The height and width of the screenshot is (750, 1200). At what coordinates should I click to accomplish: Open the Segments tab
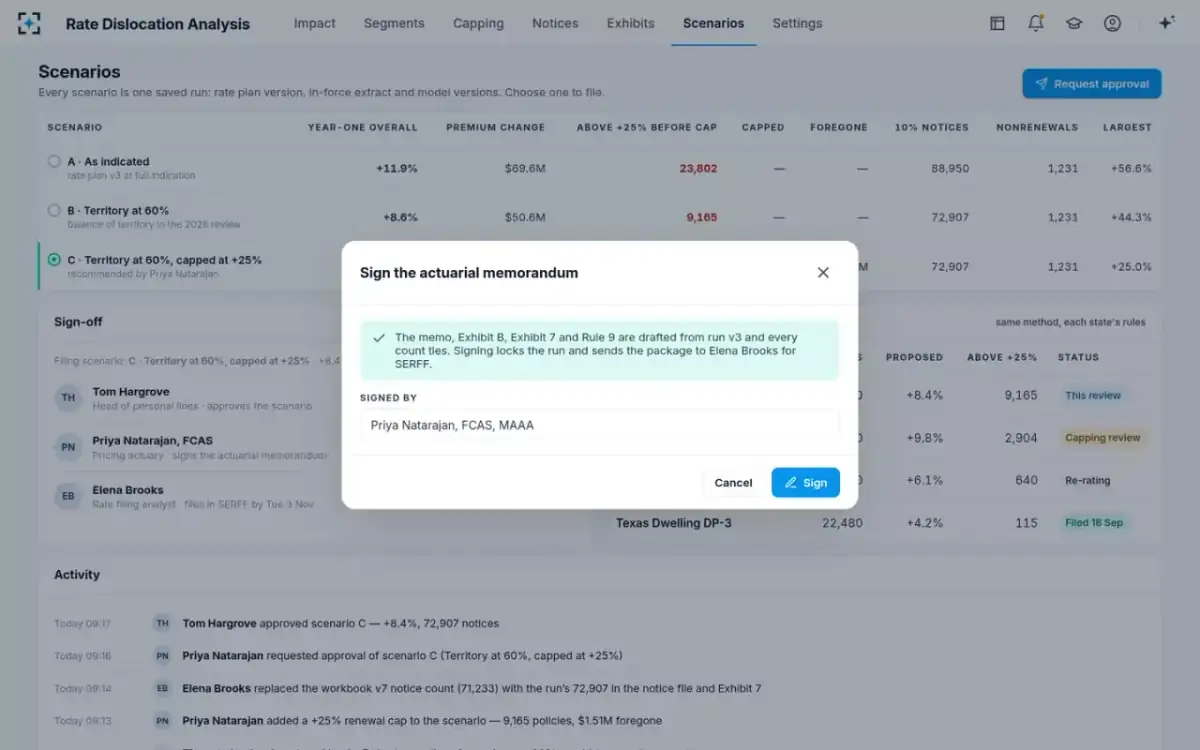[x=394, y=23]
